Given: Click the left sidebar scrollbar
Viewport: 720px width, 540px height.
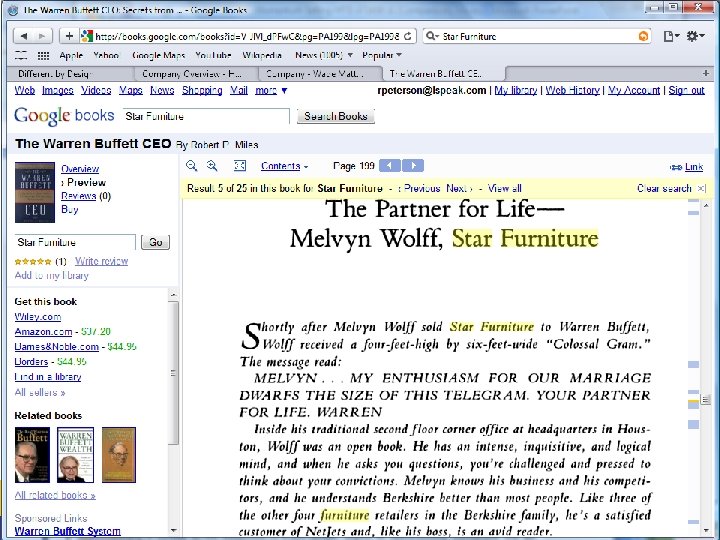Looking at the screenshot, I should [x=173, y=373].
